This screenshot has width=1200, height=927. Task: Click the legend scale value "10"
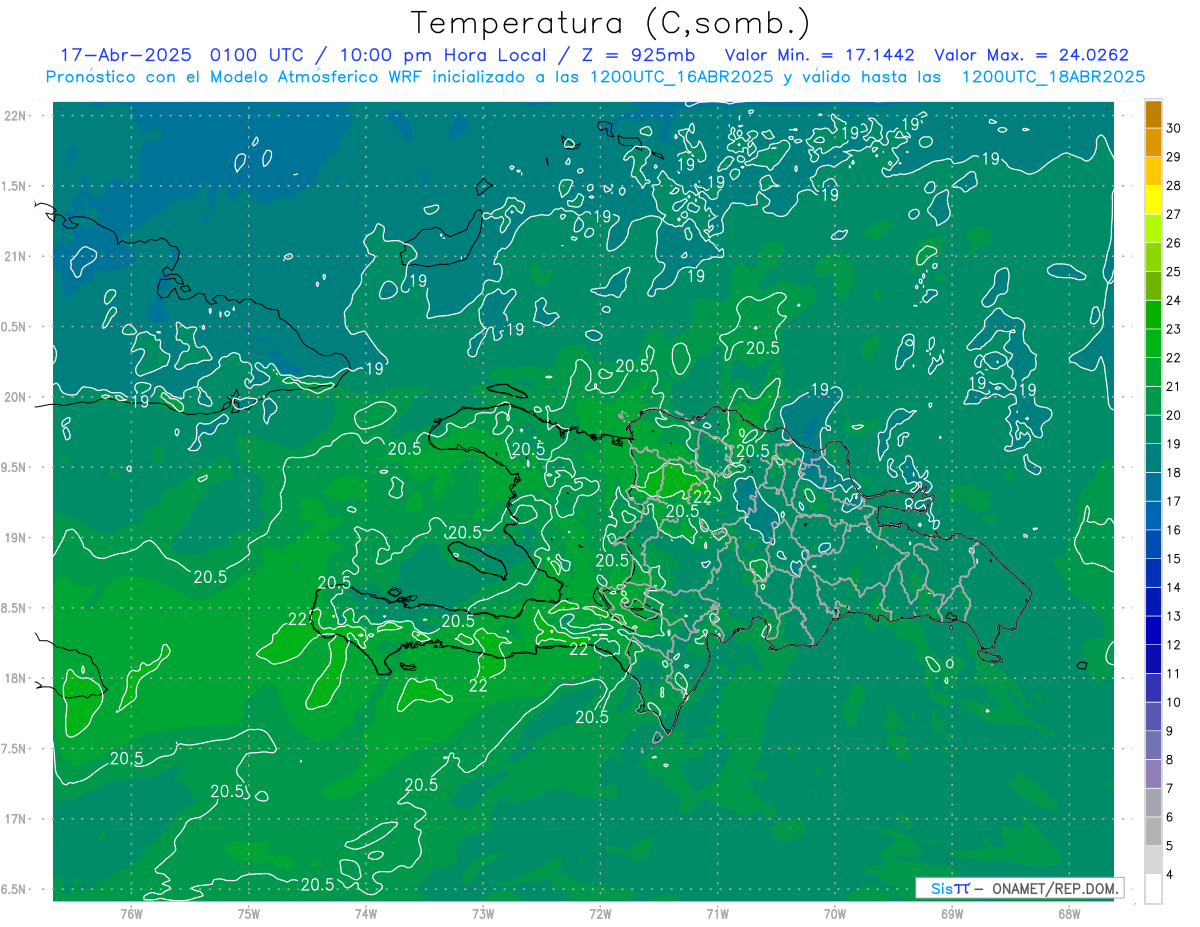pos(1174,702)
